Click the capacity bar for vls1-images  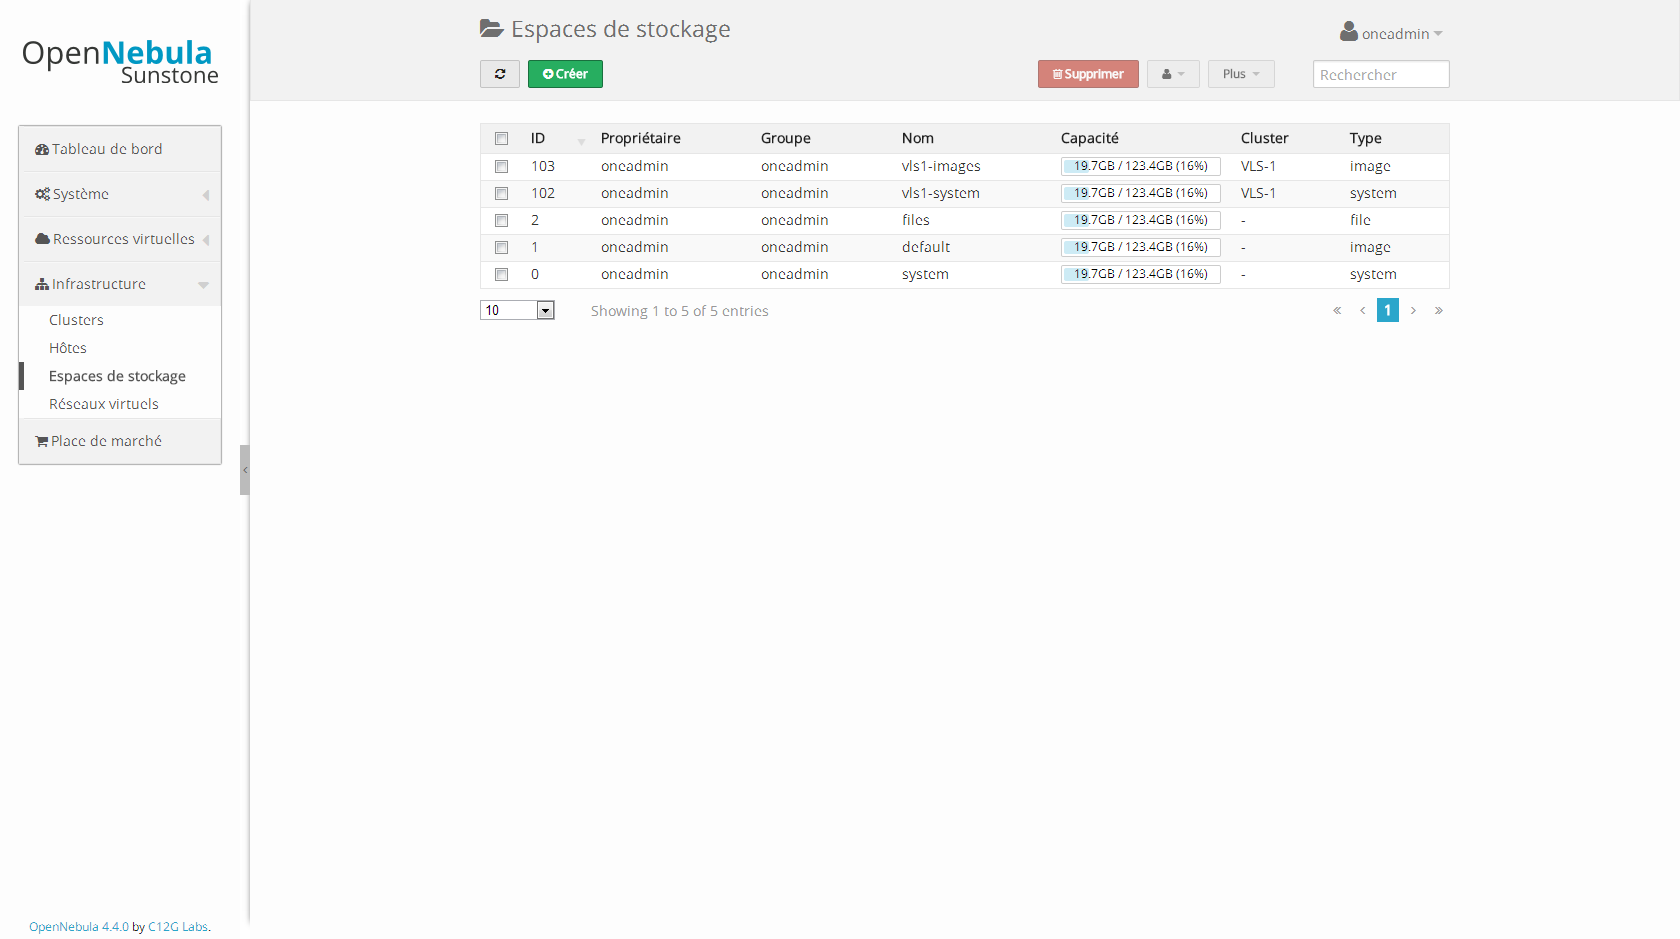(1141, 166)
